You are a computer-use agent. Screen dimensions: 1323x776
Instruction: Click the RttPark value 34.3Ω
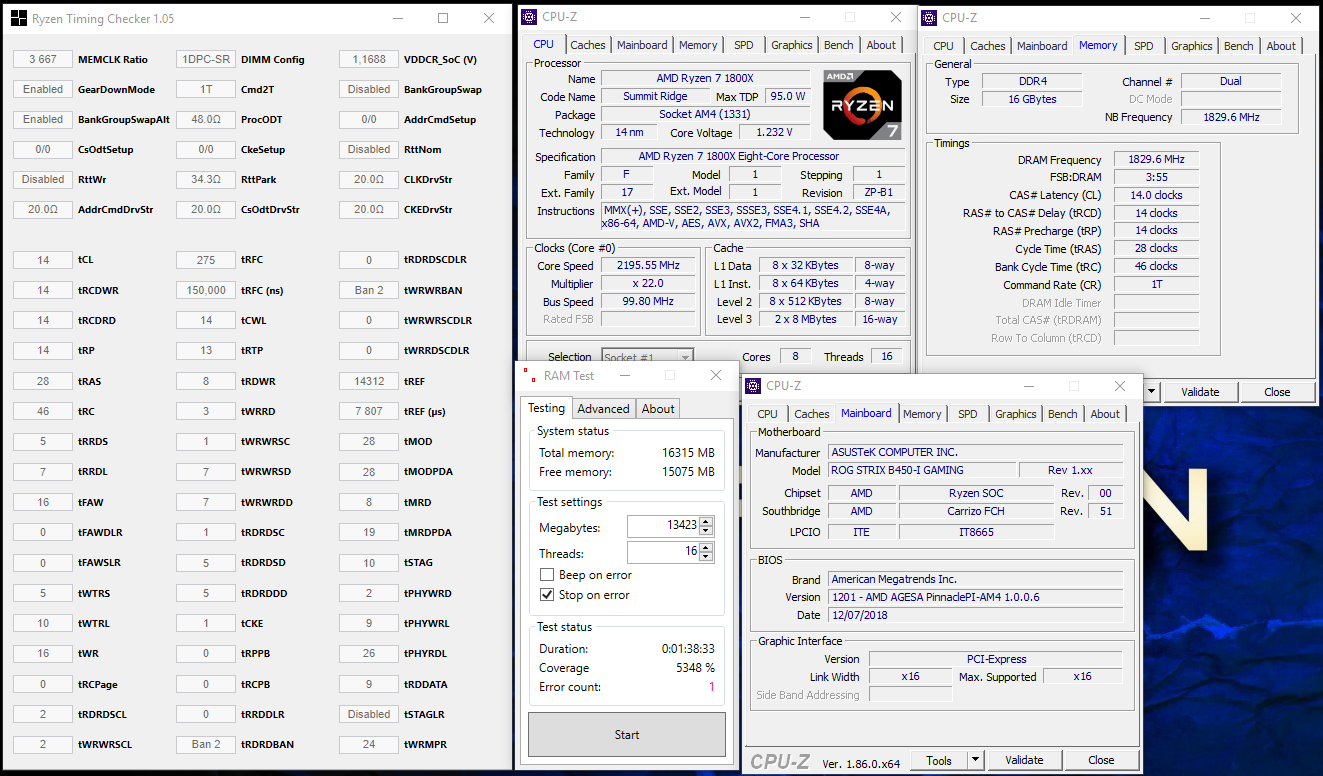tap(206, 179)
